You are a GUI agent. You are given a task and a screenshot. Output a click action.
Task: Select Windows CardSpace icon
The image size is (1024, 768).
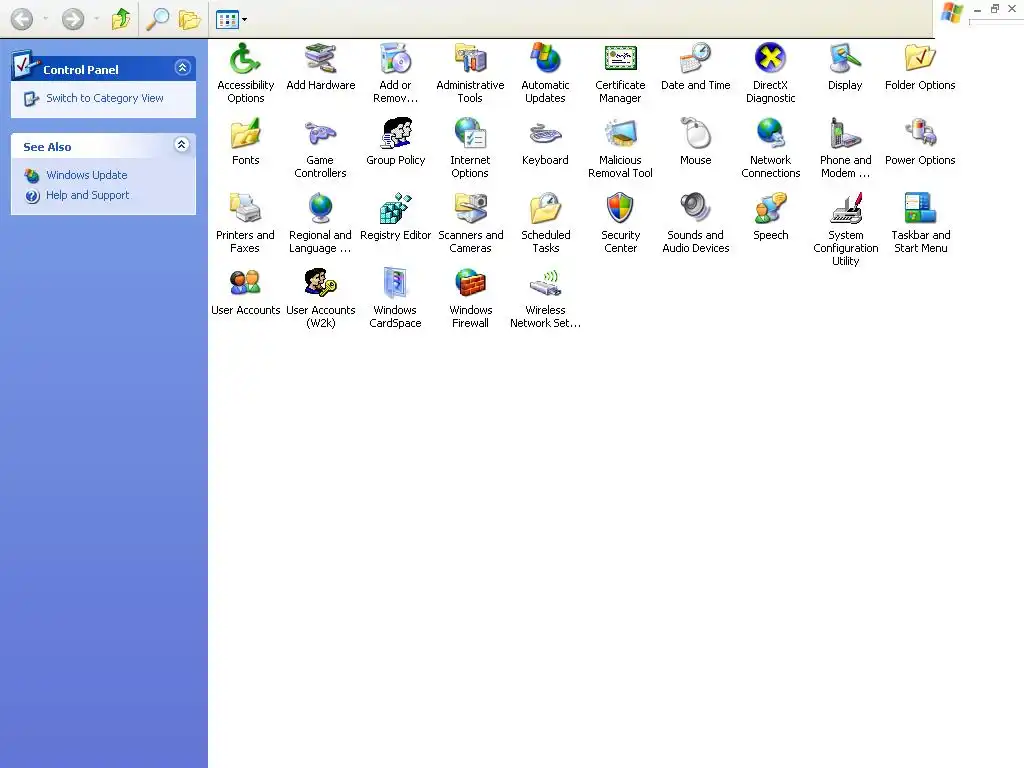(x=395, y=284)
